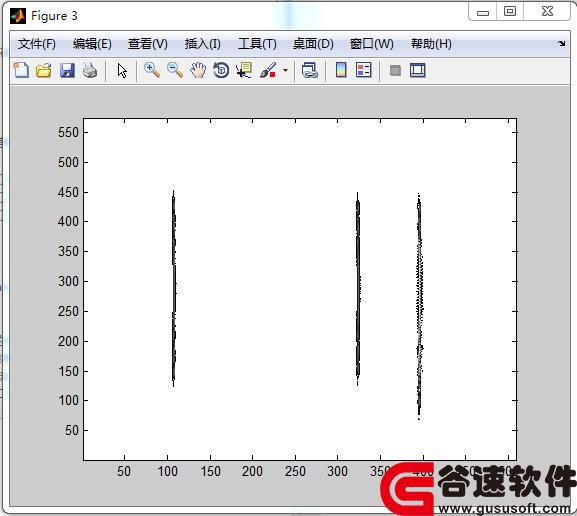
Task: Activate the Zoom Out magnifier
Action: 175,70
